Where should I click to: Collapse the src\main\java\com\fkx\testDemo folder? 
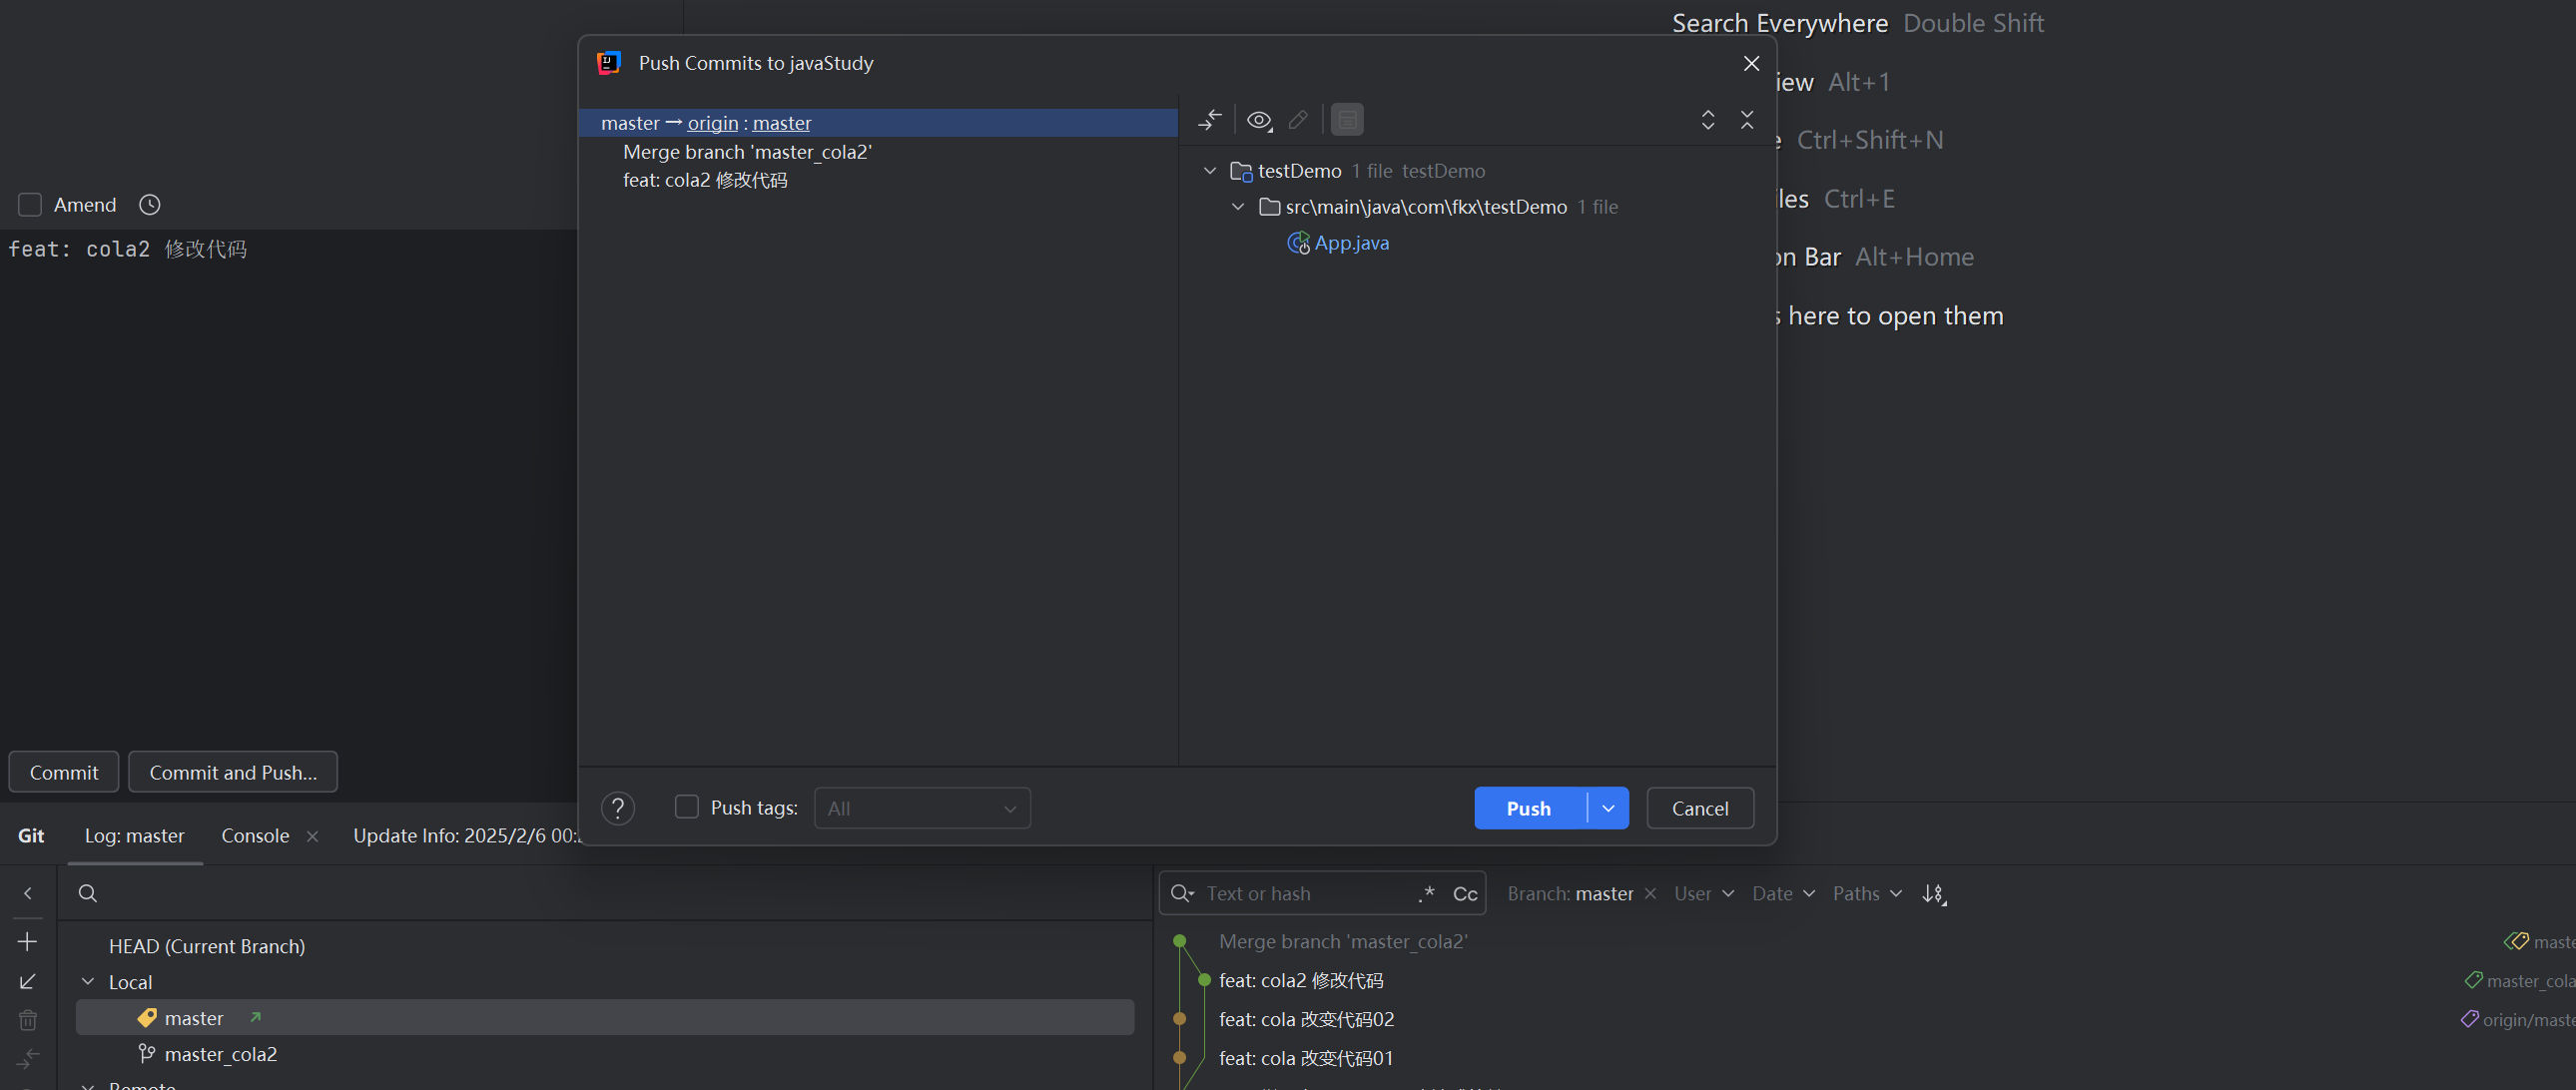point(1238,207)
